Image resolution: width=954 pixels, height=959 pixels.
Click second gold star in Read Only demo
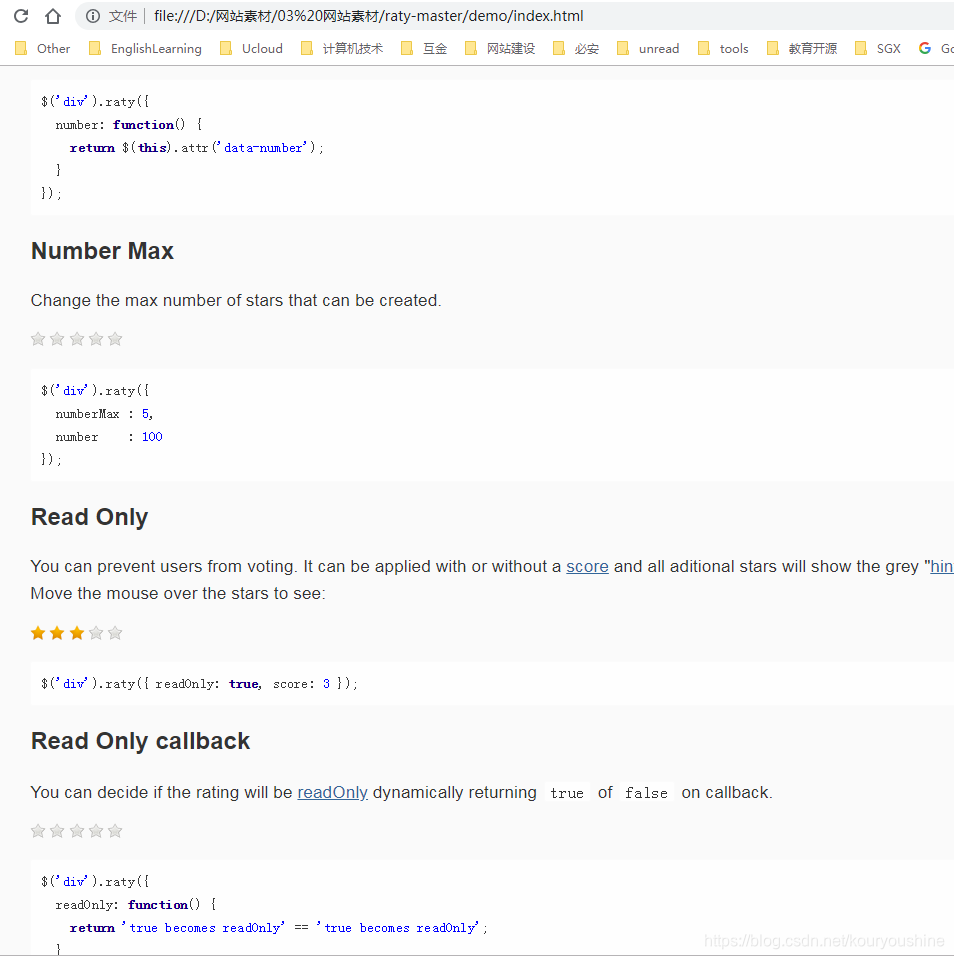(x=57, y=633)
